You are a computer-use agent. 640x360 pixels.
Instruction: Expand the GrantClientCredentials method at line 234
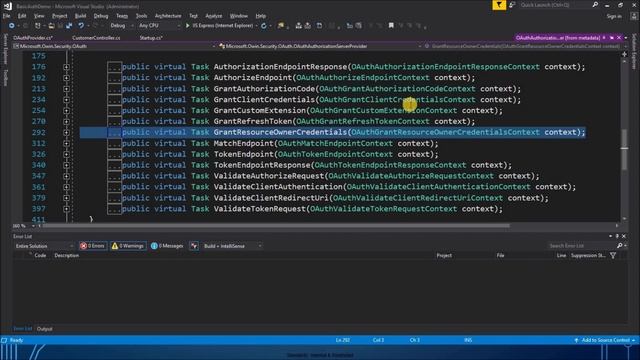pyautogui.click(x=66, y=100)
